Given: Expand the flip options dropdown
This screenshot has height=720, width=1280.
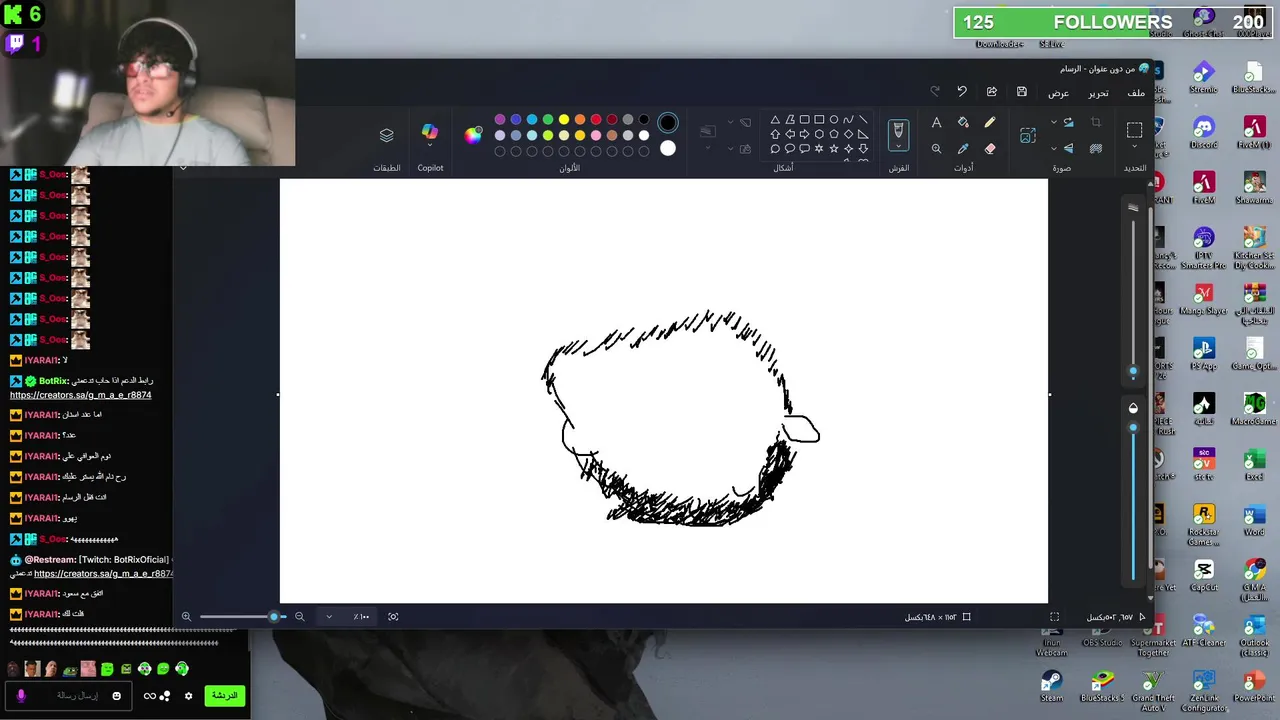Looking at the screenshot, I should [1054, 148].
